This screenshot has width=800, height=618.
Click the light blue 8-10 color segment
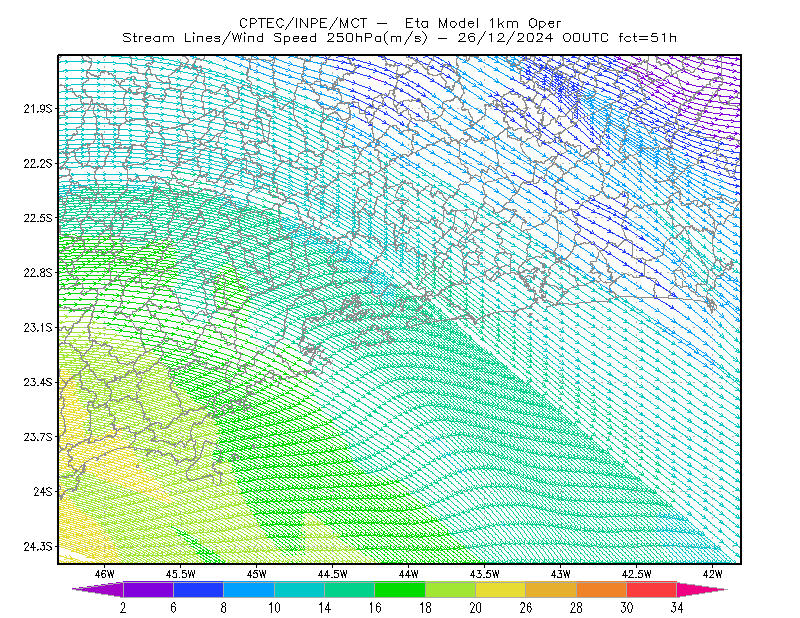tap(249, 589)
